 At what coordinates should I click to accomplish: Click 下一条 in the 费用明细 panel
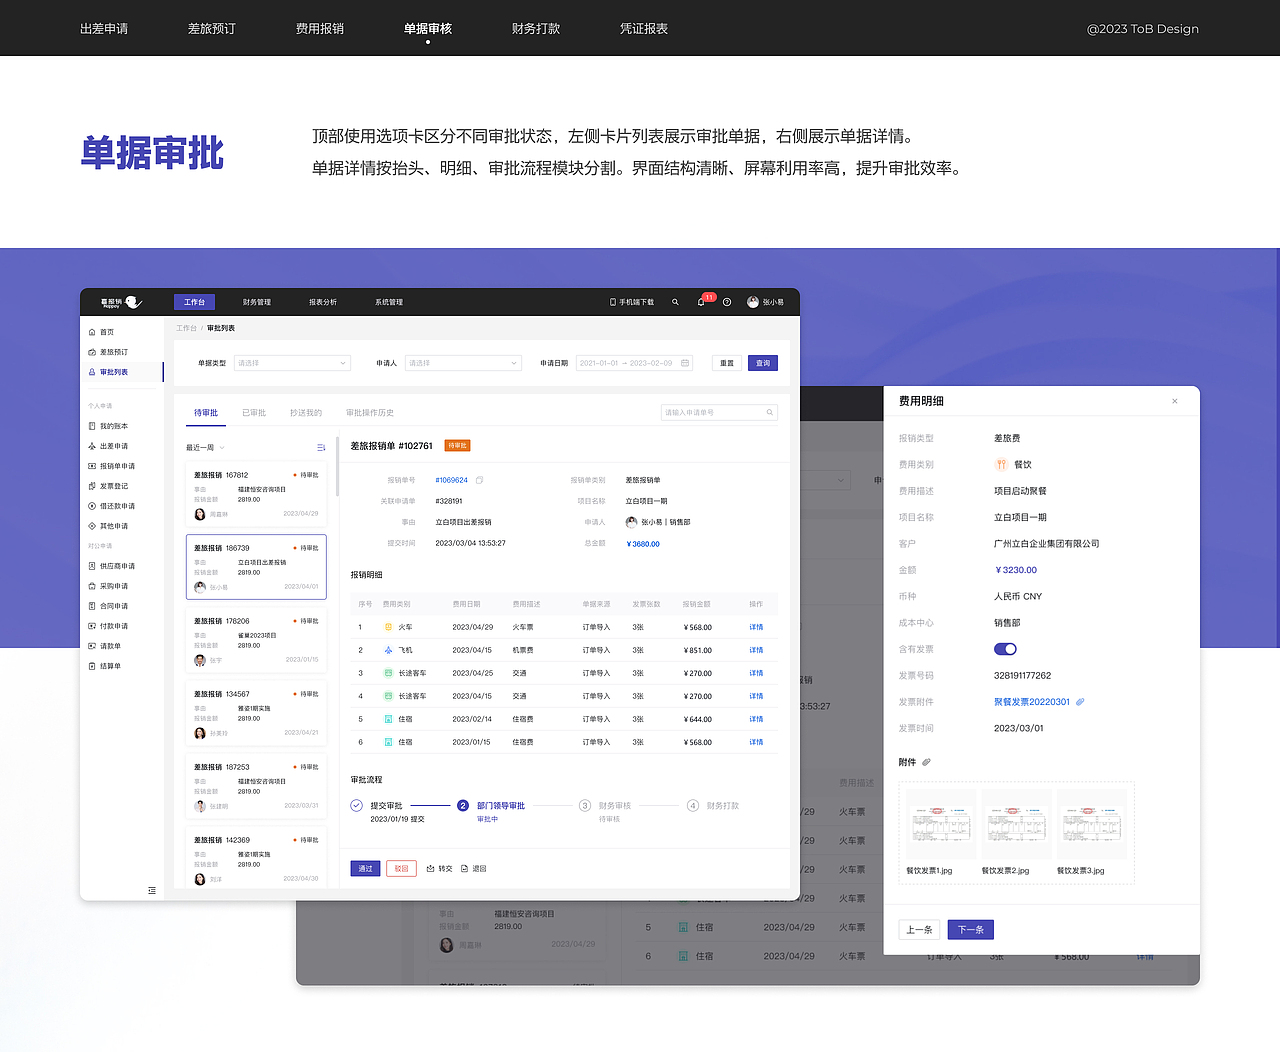[970, 930]
